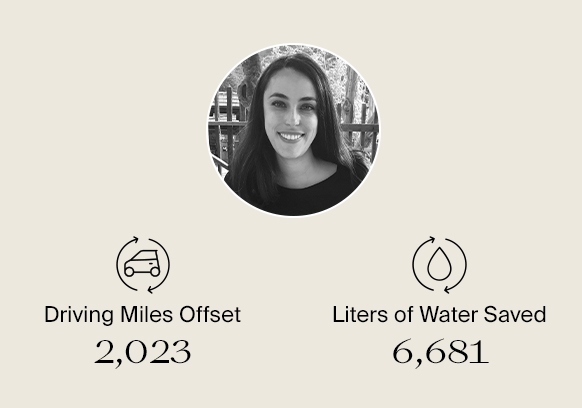Click the water droplet recycle icon
582x408 pixels.
[439, 265]
